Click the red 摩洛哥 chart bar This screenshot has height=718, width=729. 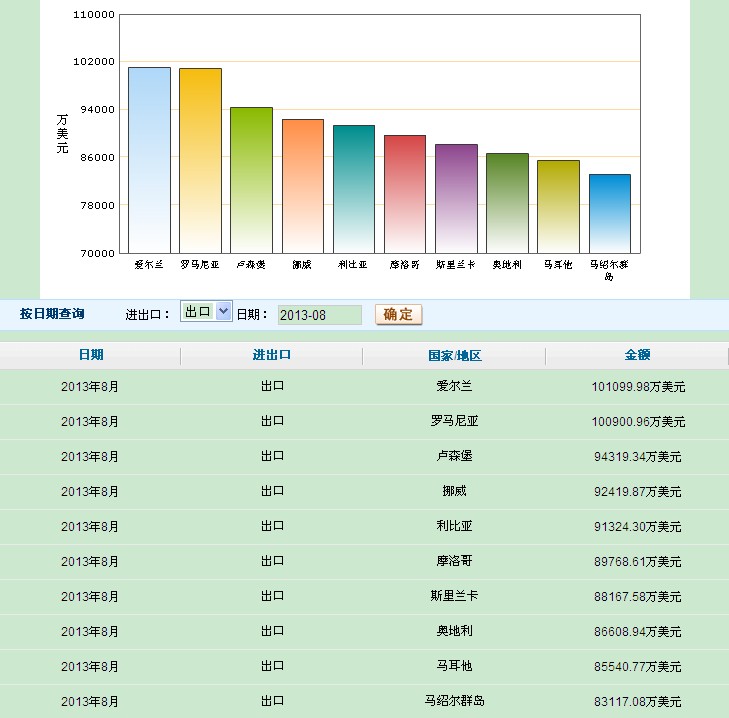405,194
